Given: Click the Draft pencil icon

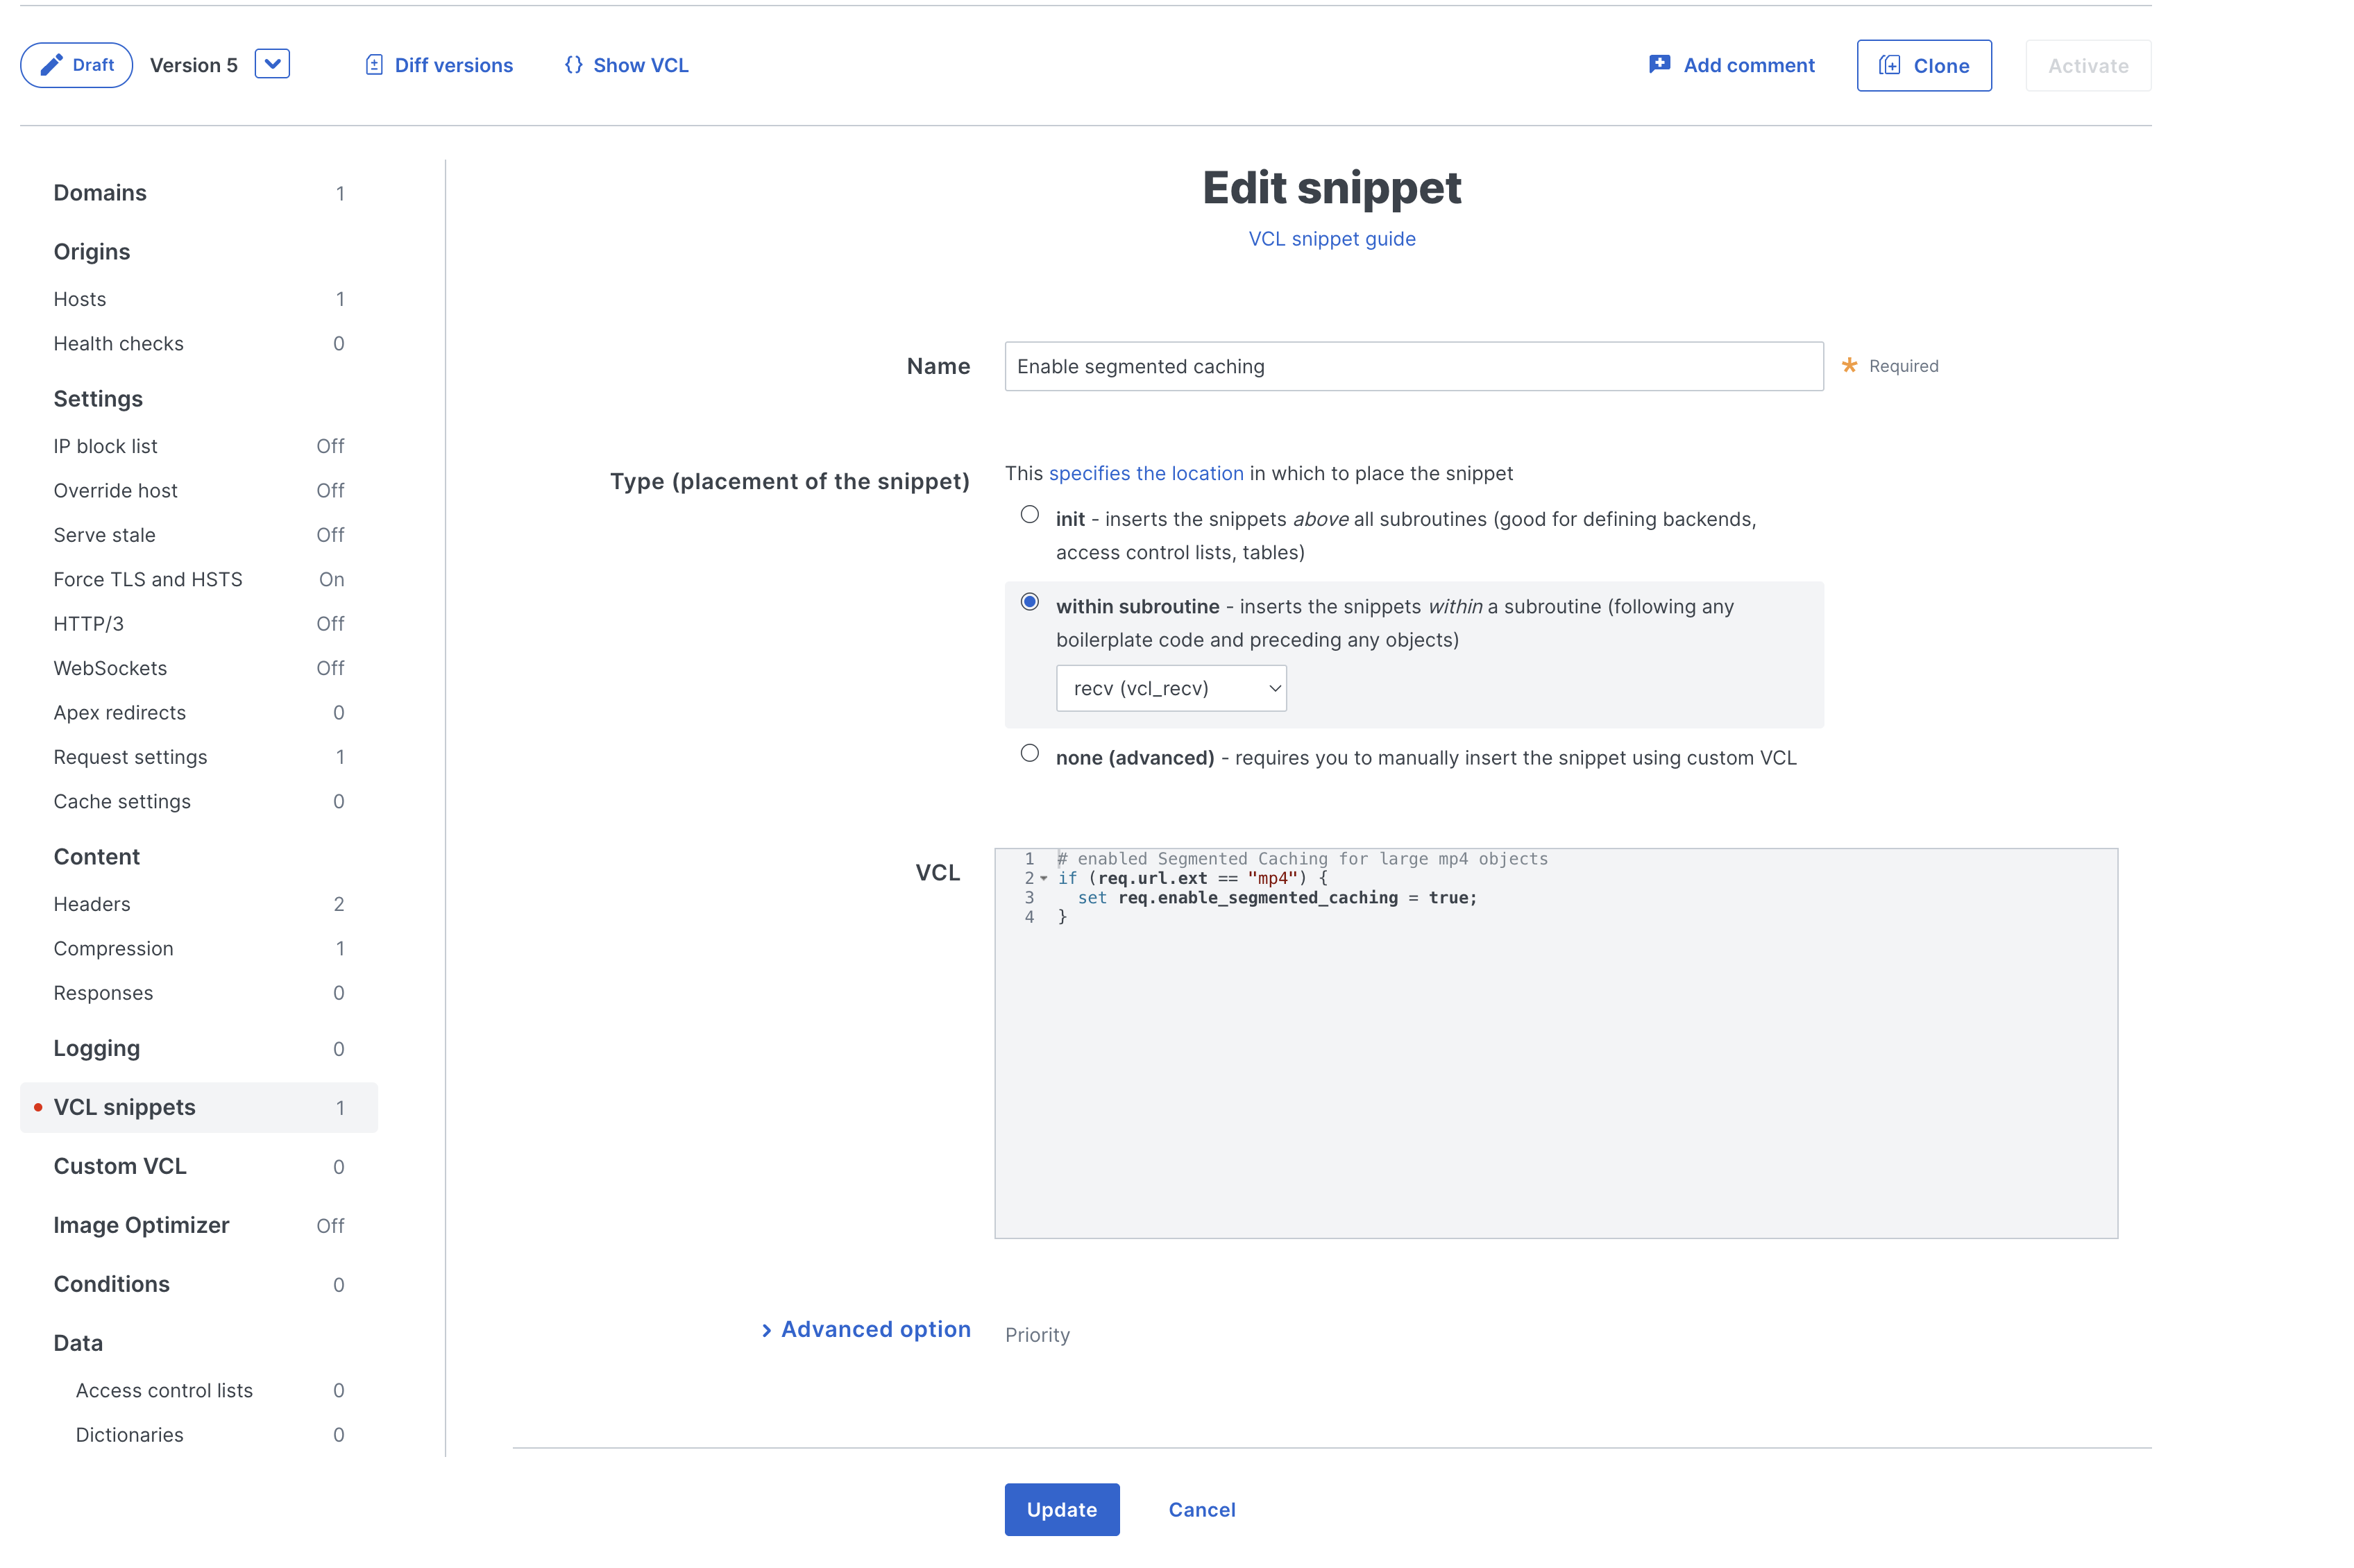Looking at the screenshot, I should (51, 65).
